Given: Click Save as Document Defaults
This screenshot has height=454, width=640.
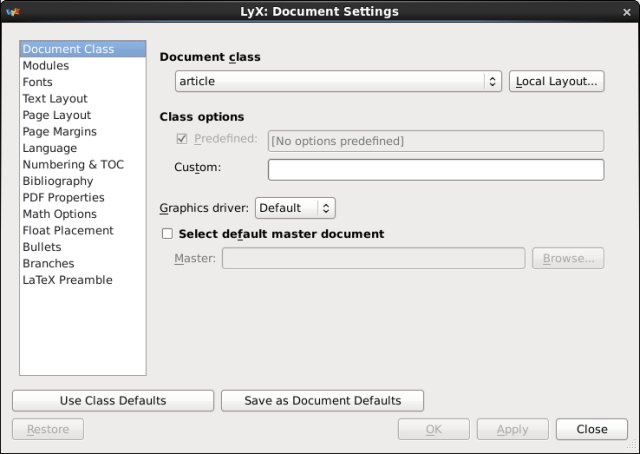Looking at the screenshot, I should 323,401.
